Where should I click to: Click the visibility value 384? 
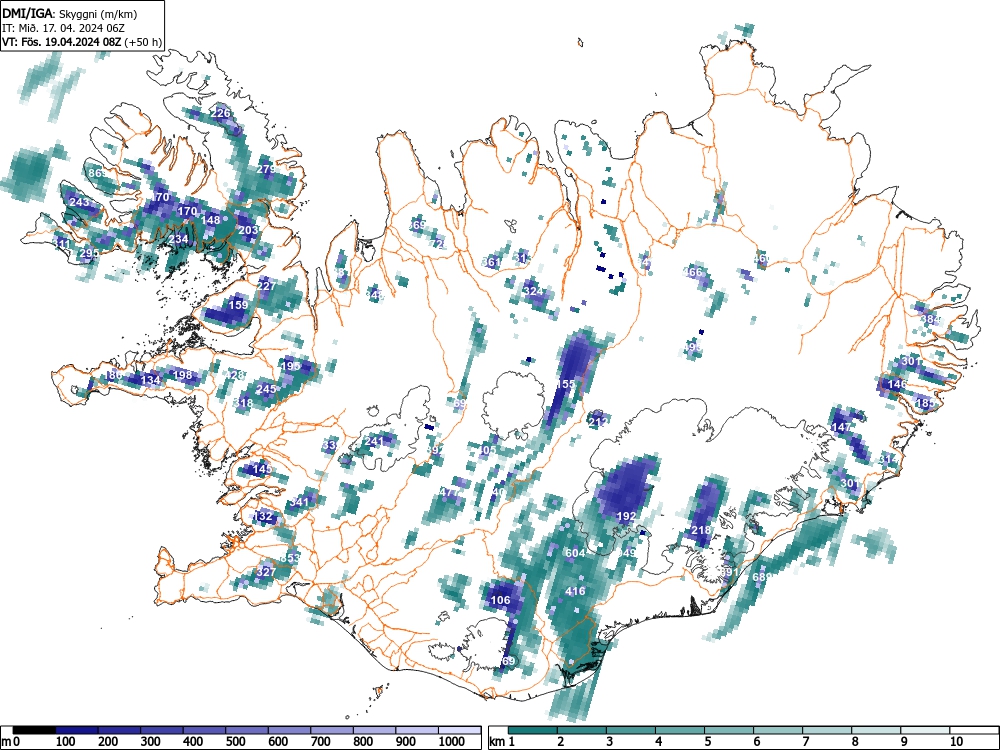(x=931, y=319)
